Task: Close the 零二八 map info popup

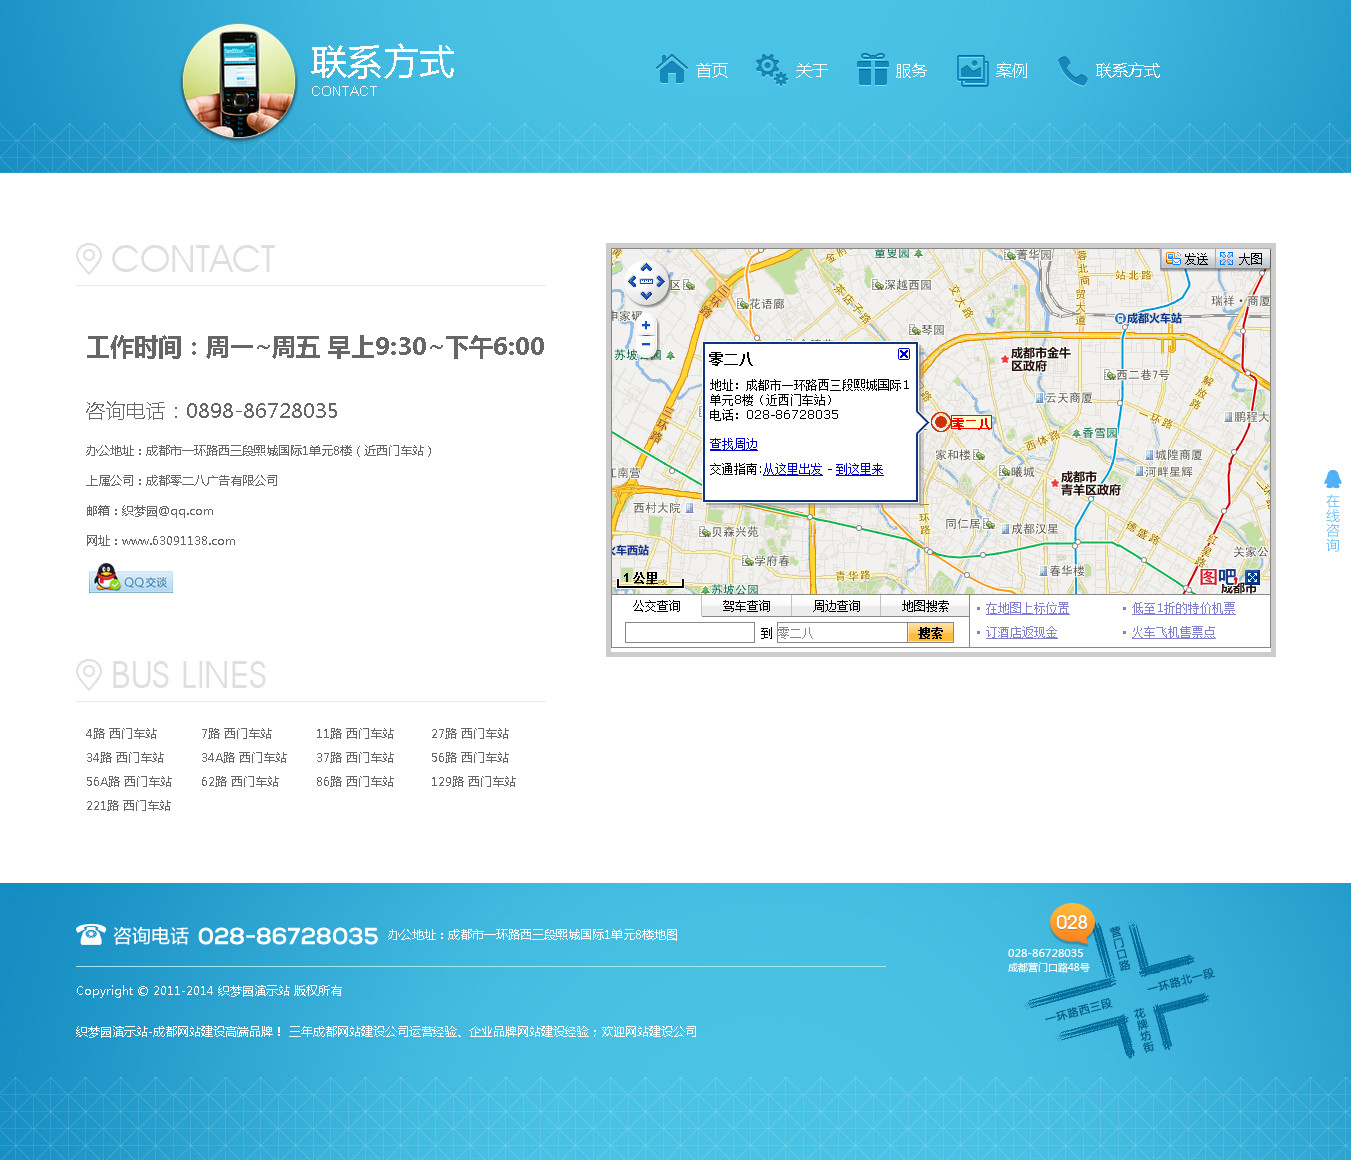Action: click(x=904, y=354)
